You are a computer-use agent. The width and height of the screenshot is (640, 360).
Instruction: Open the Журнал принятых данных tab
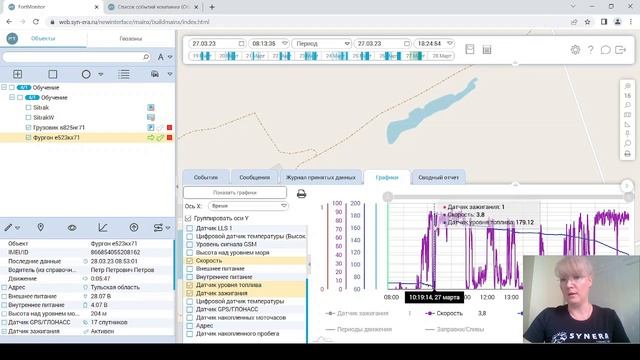[321, 177]
